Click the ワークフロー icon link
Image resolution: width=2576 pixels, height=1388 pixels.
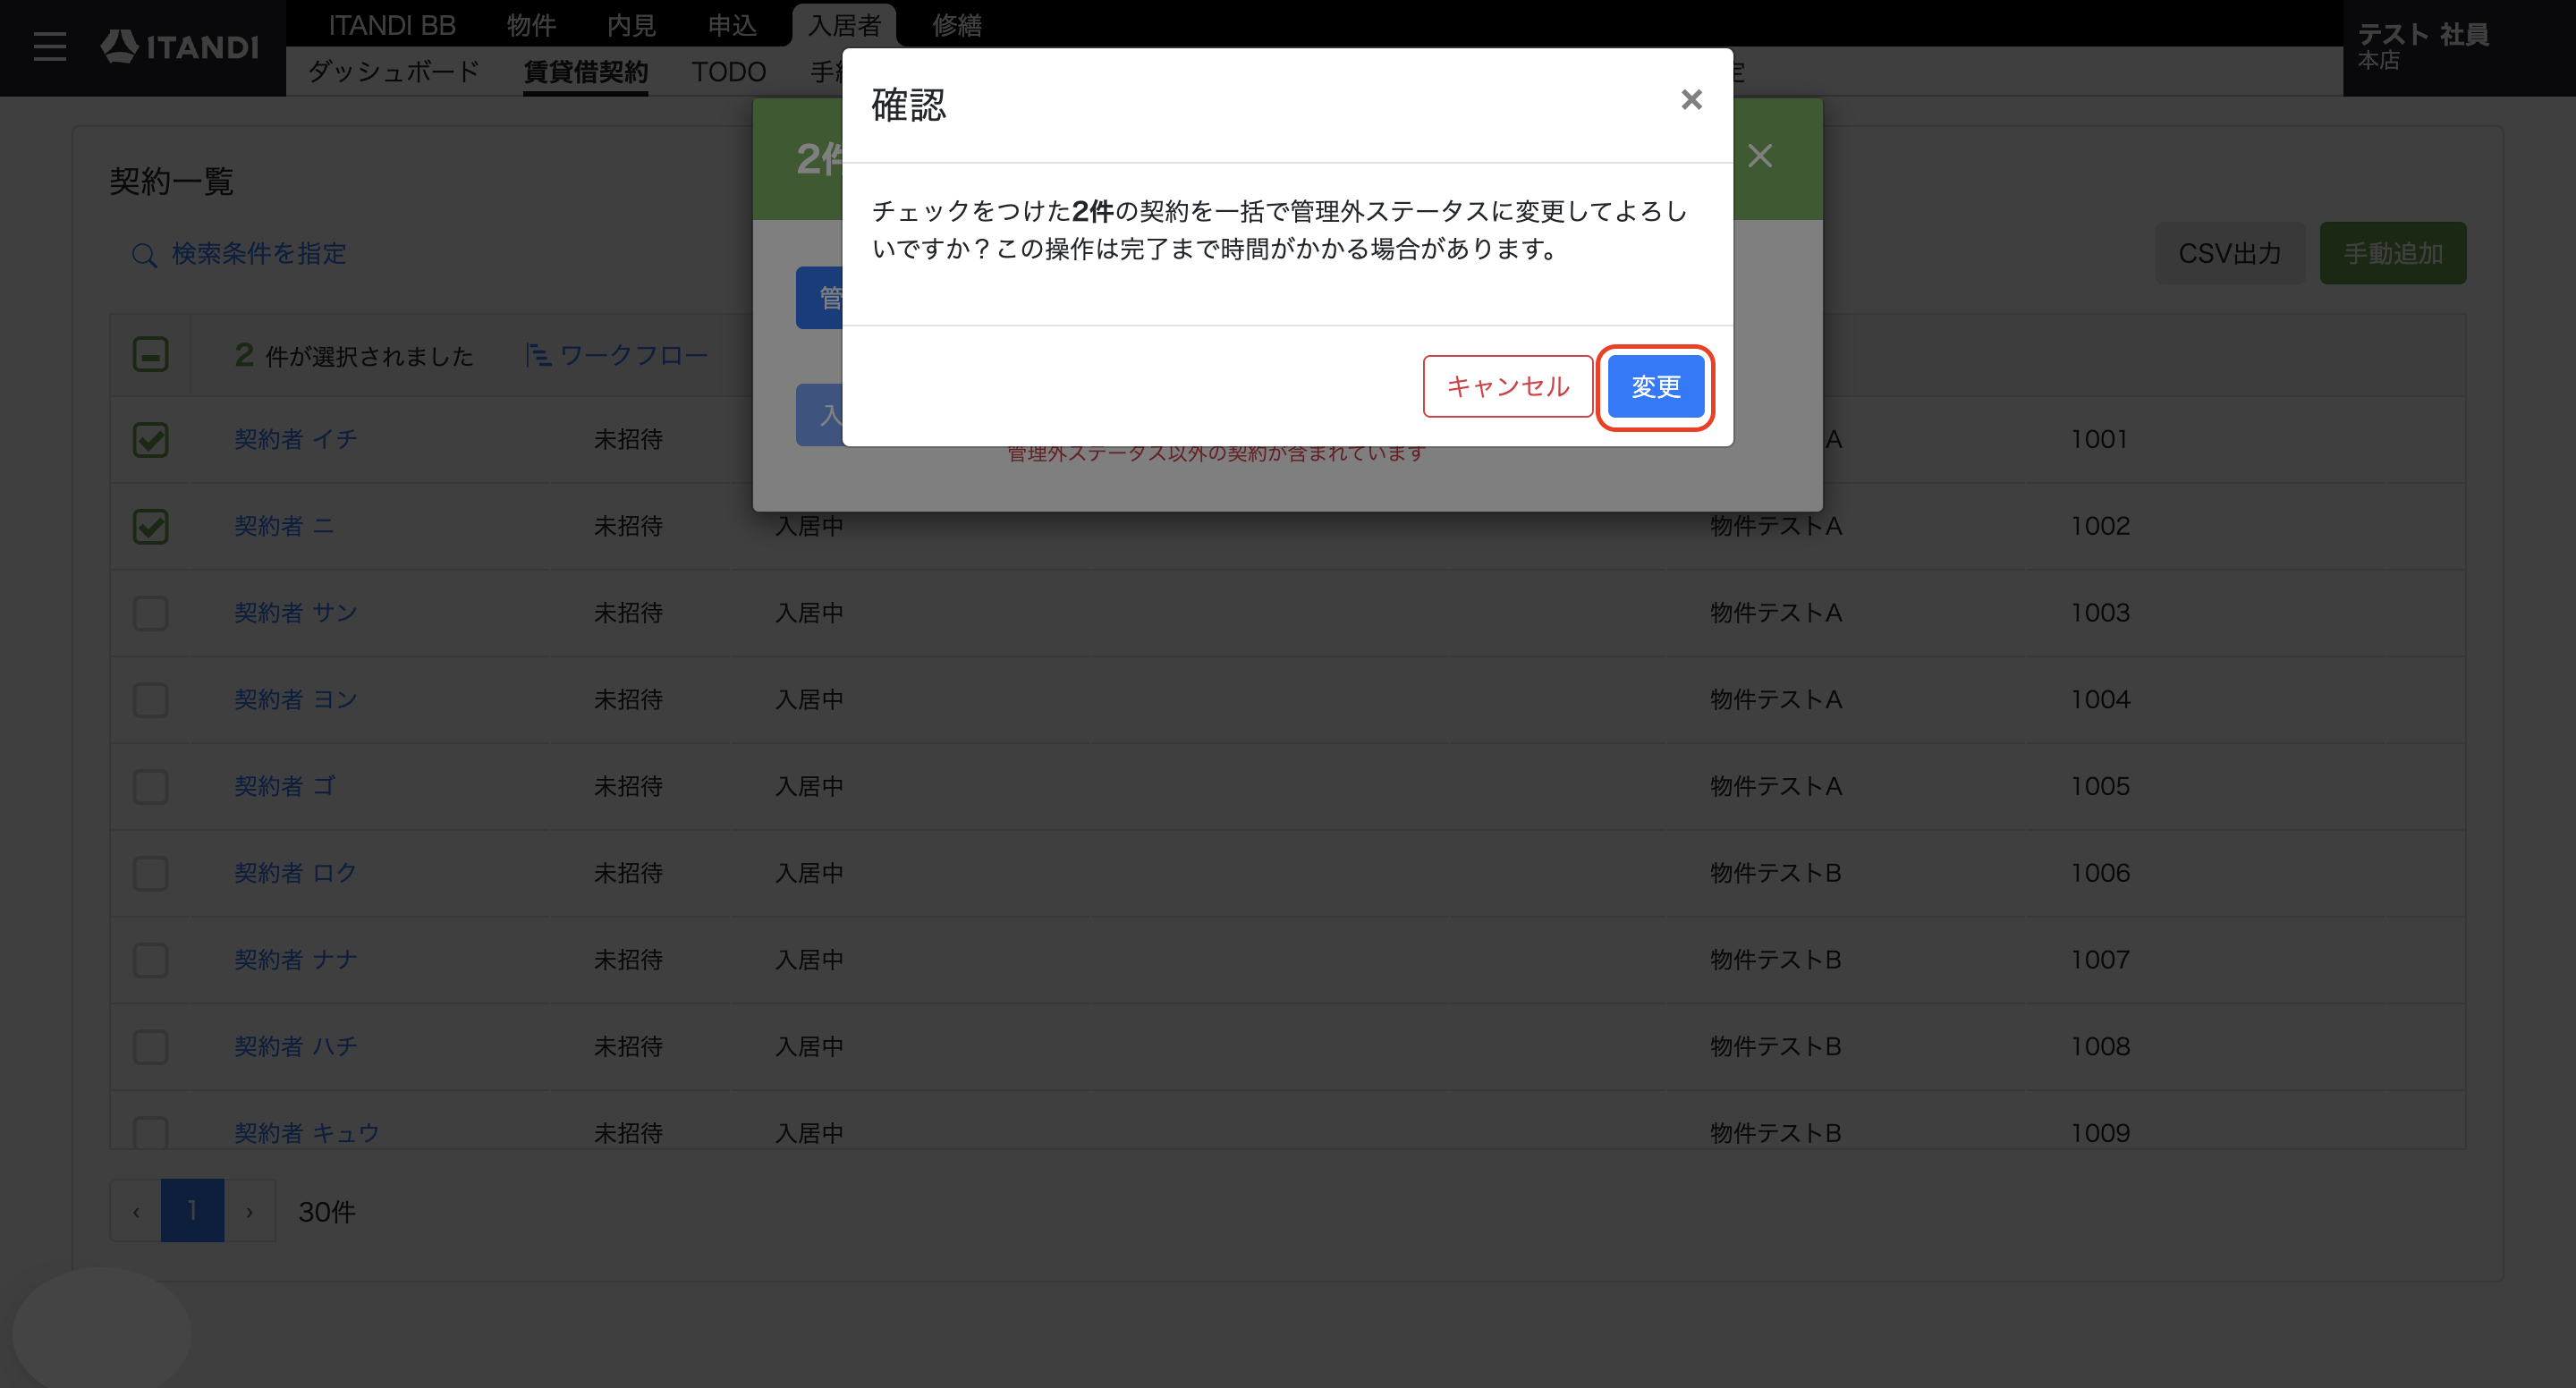(617, 355)
